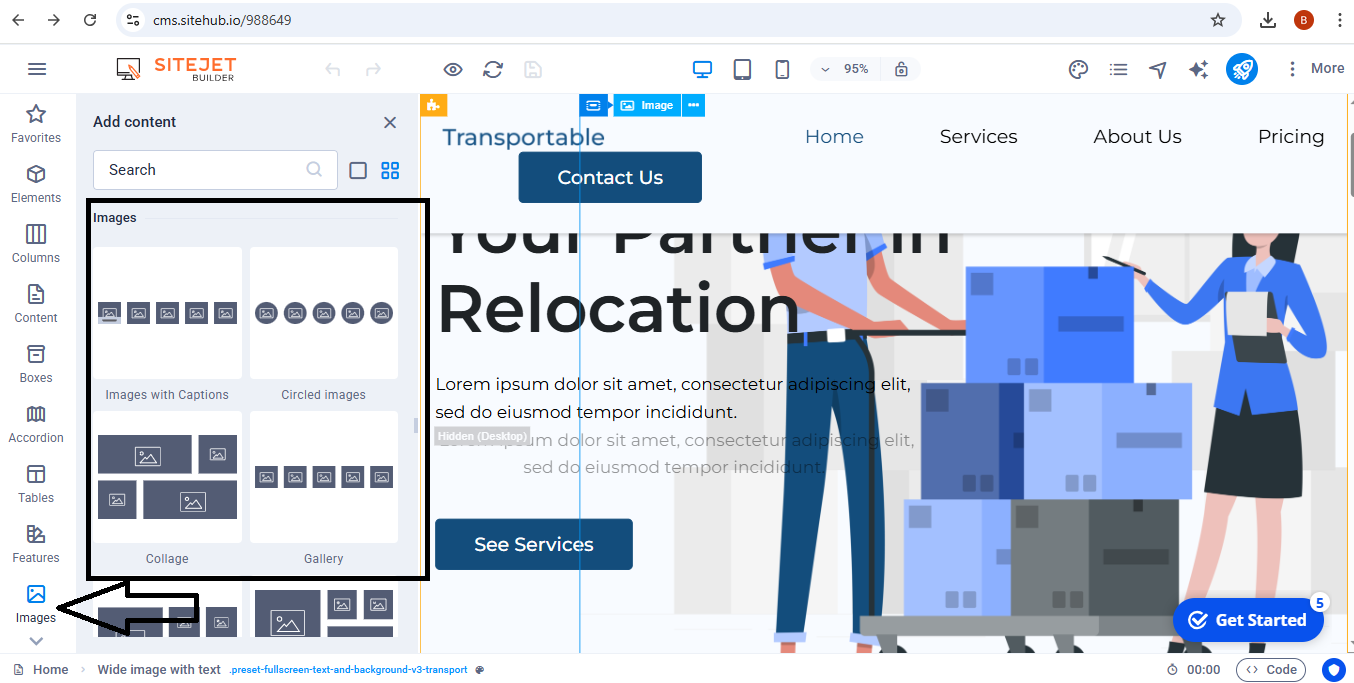Image resolution: width=1354 pixels, height=683 pixels.
Task: Switch to tablet device view
Action: [x=742, y=69]
